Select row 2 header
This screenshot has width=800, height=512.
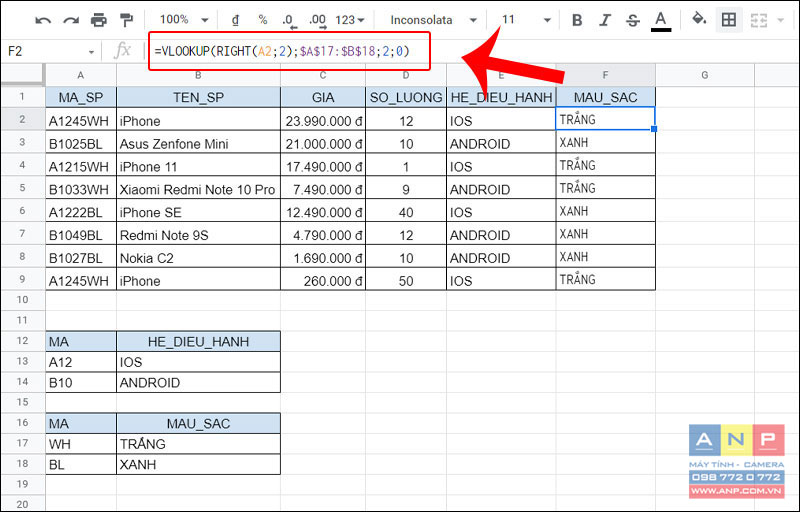tap(22, 119)
